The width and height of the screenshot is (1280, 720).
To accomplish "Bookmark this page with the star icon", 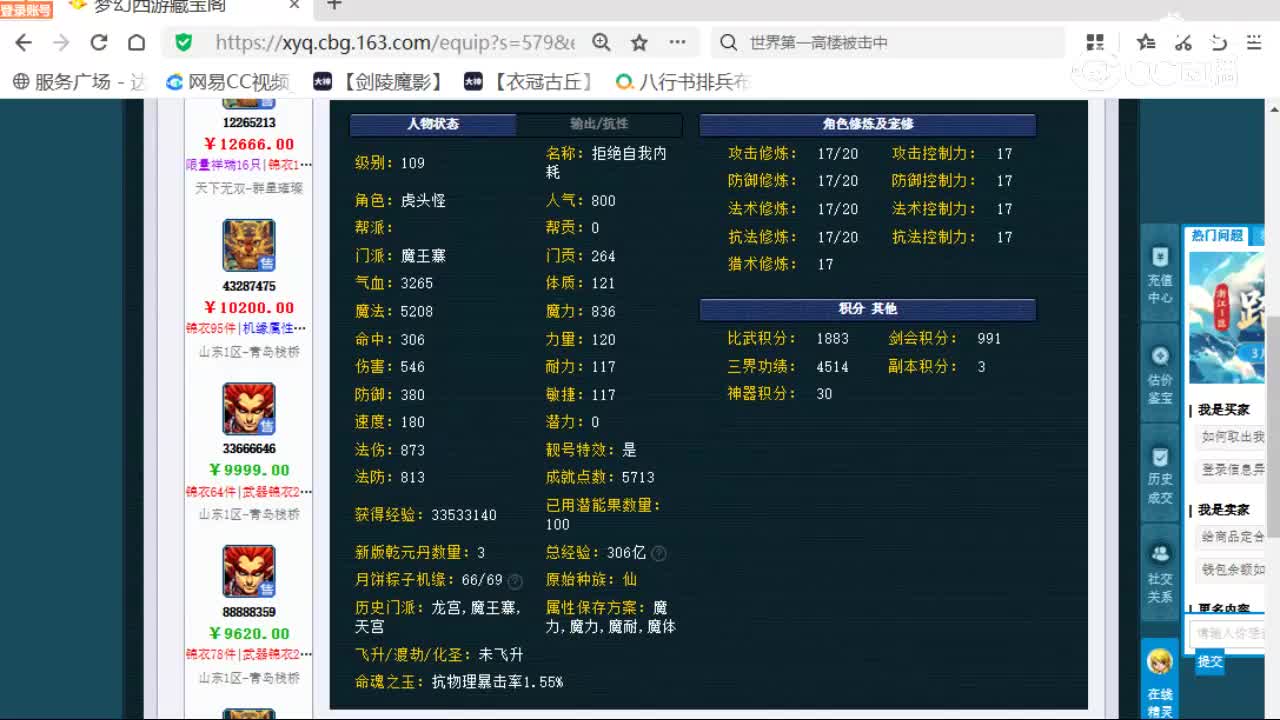I will (639, 42).
